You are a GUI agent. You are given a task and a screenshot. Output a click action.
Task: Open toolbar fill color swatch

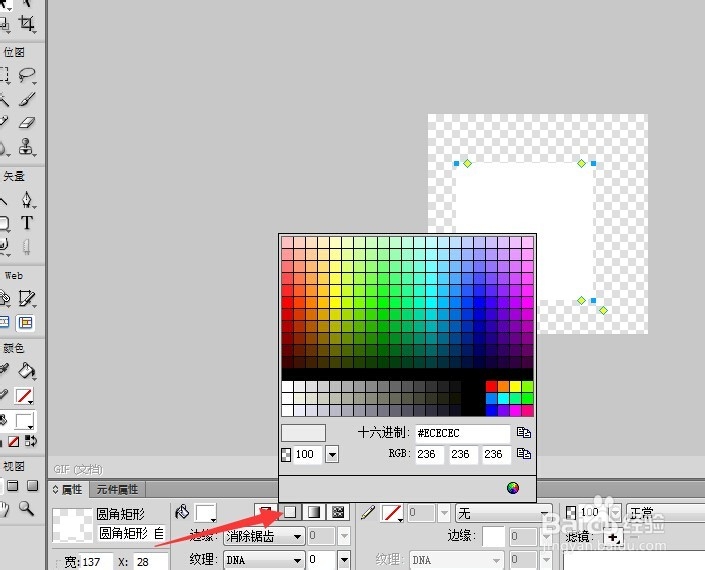coord(24,422)
